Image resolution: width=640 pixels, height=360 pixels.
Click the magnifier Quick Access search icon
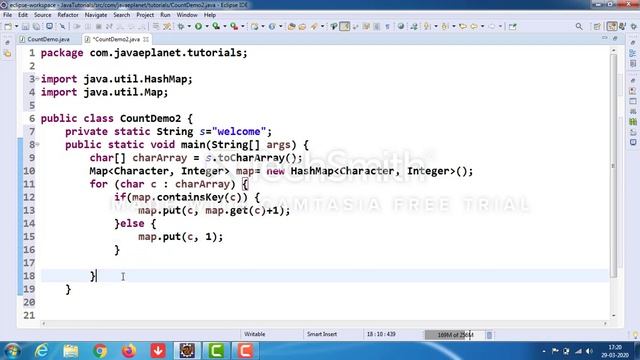pyautogui.click(x=579, y=27)
